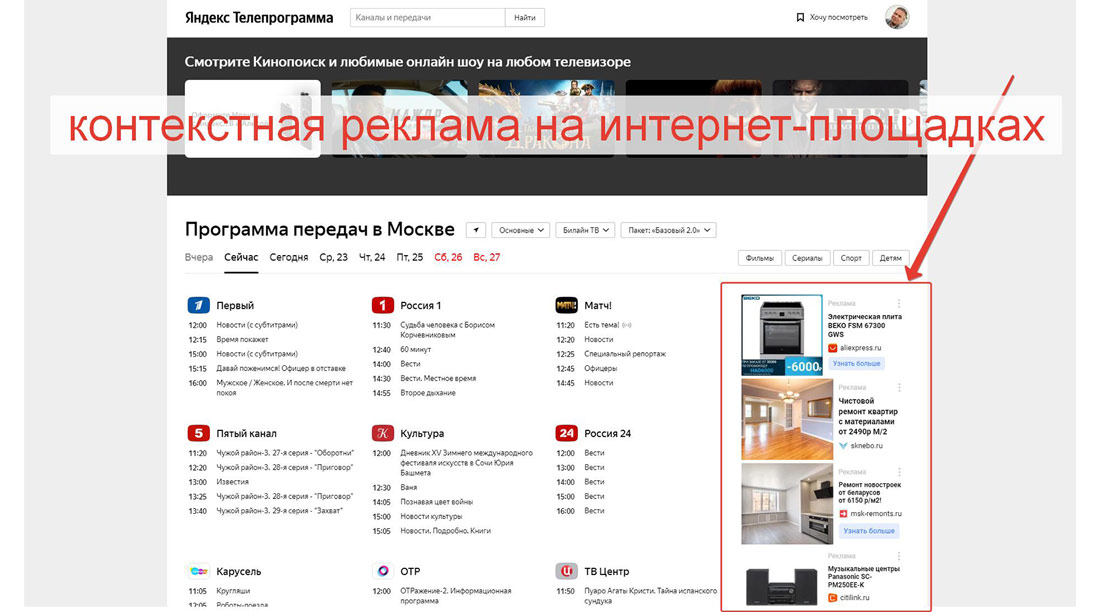Open the options menu on the msk-remonts ad
The width and height of the screenshot is (1100, 612).
point(899,472)
